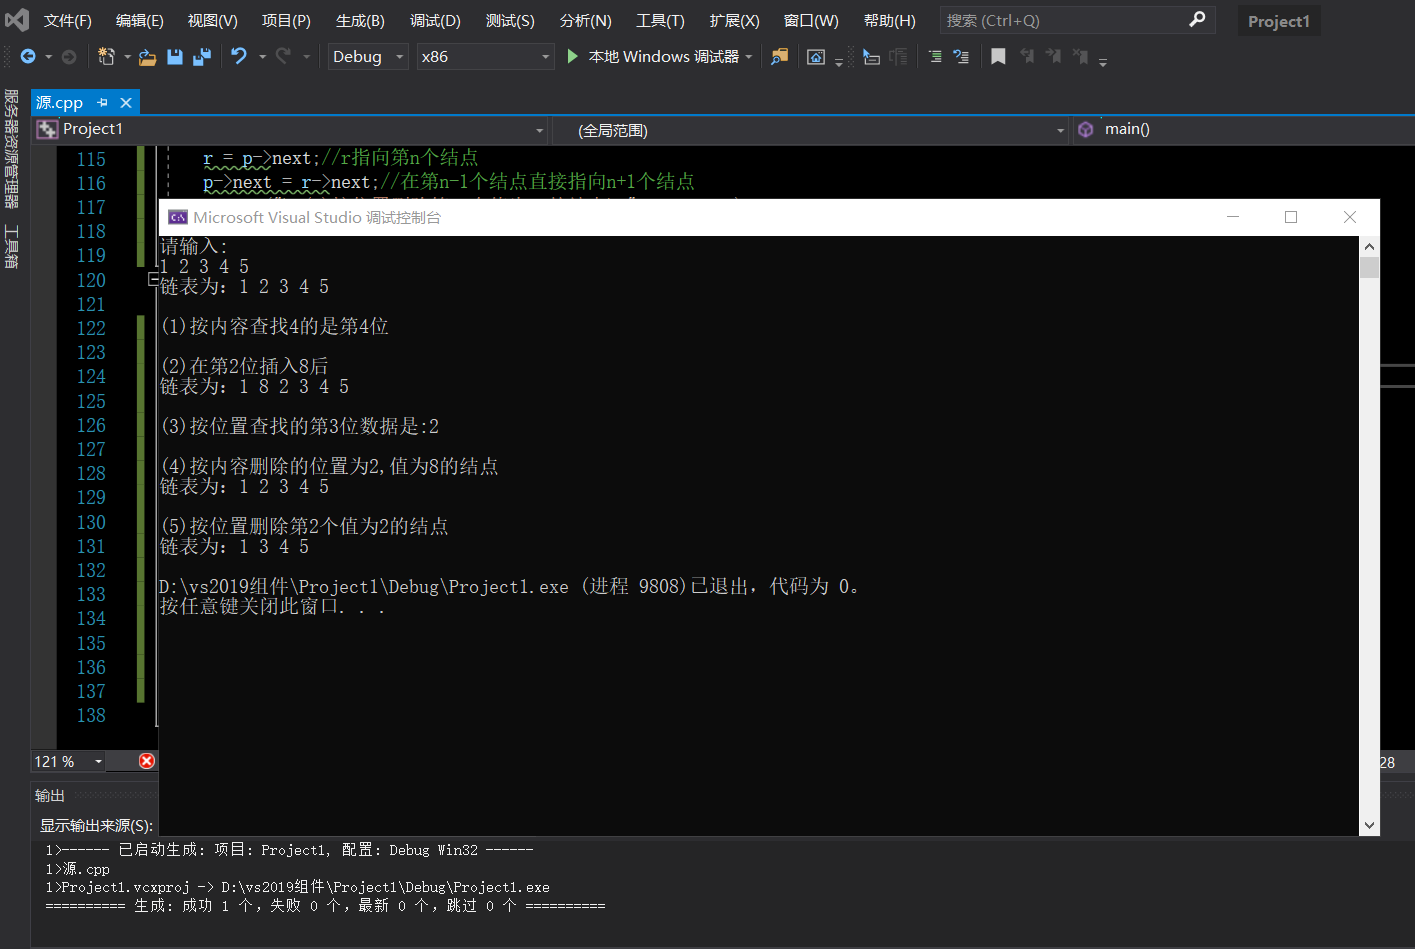The width and height of the screenshot is (1415, 949).
Task: Click the open file folder icon
Action: 148,57
